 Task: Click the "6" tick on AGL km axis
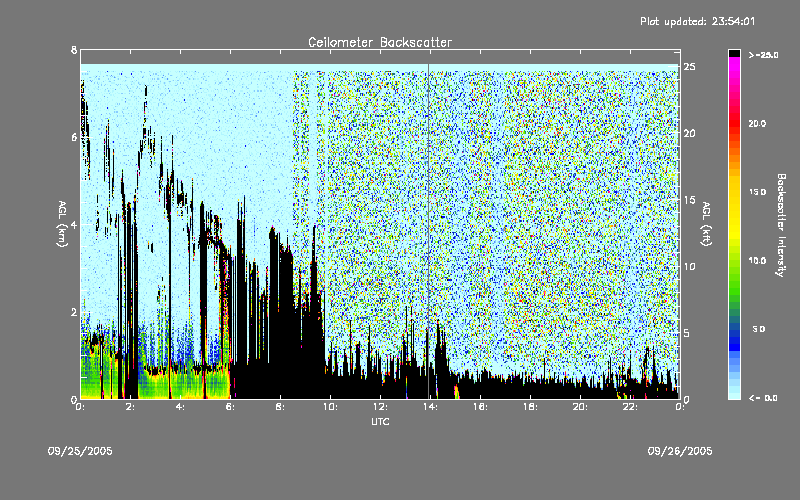pyautogui.click(x=74, y=137)
